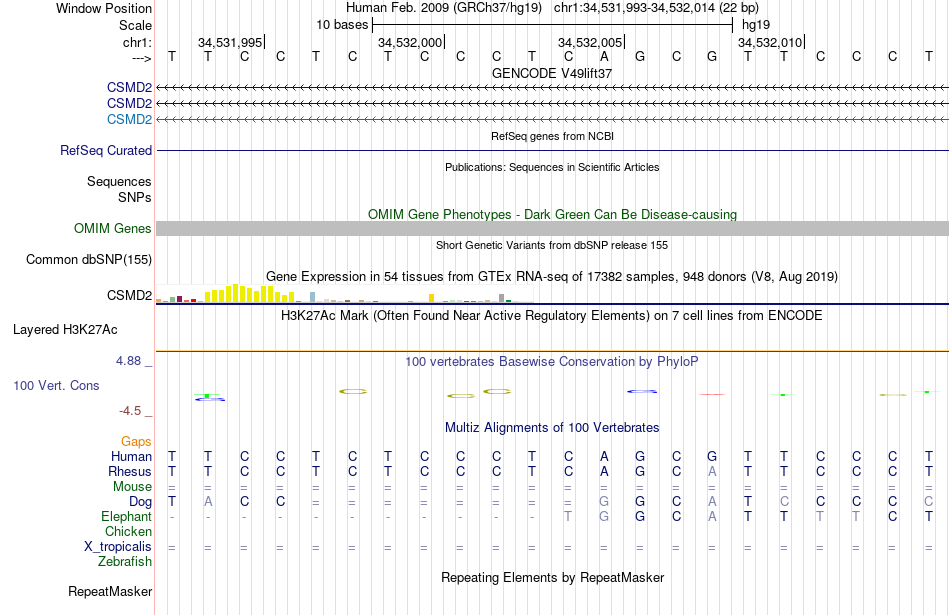The height and width of the screenshot is (615, 950).
Task: Click the Chicken alignment row label
Action: (128, 531)
